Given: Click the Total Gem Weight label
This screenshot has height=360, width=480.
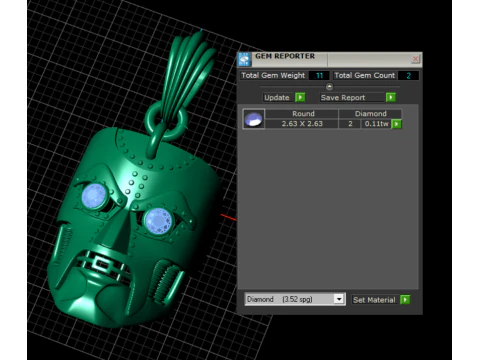Looking at the screenshot, I should (x=273, y=76).
